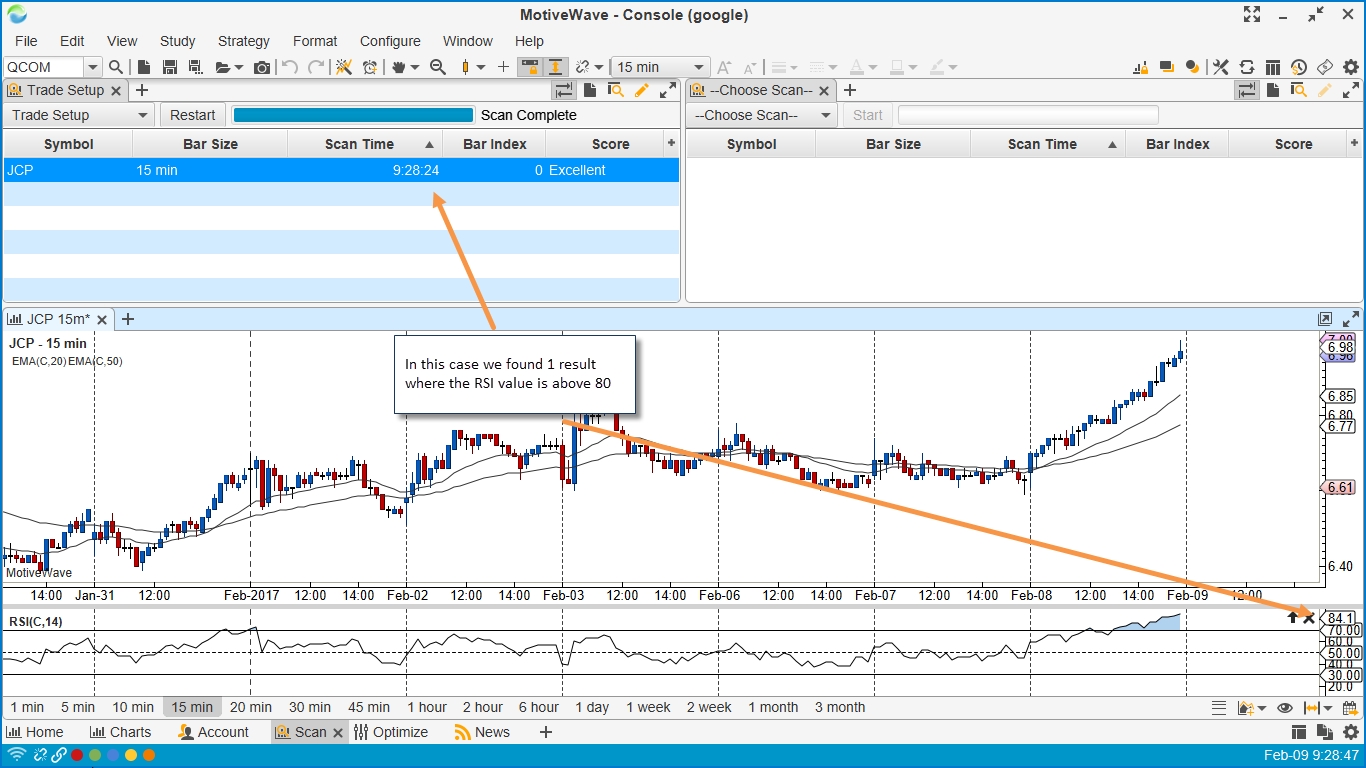The width and height of the screenshot is (1366, 768).
Task: Open the magic wand studies icon
Action: coord(343,67)
